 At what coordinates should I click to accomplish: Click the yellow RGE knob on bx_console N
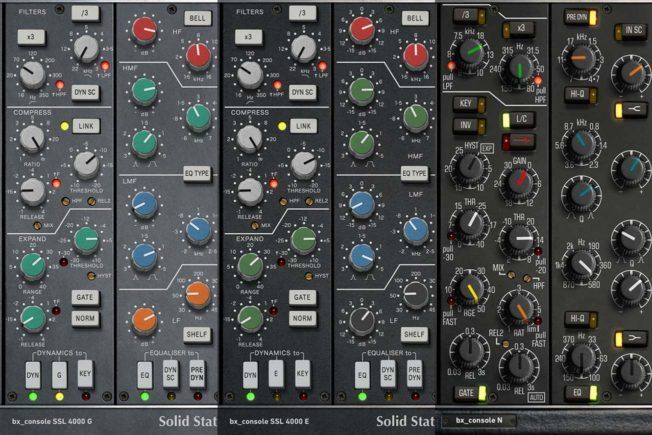470,288
